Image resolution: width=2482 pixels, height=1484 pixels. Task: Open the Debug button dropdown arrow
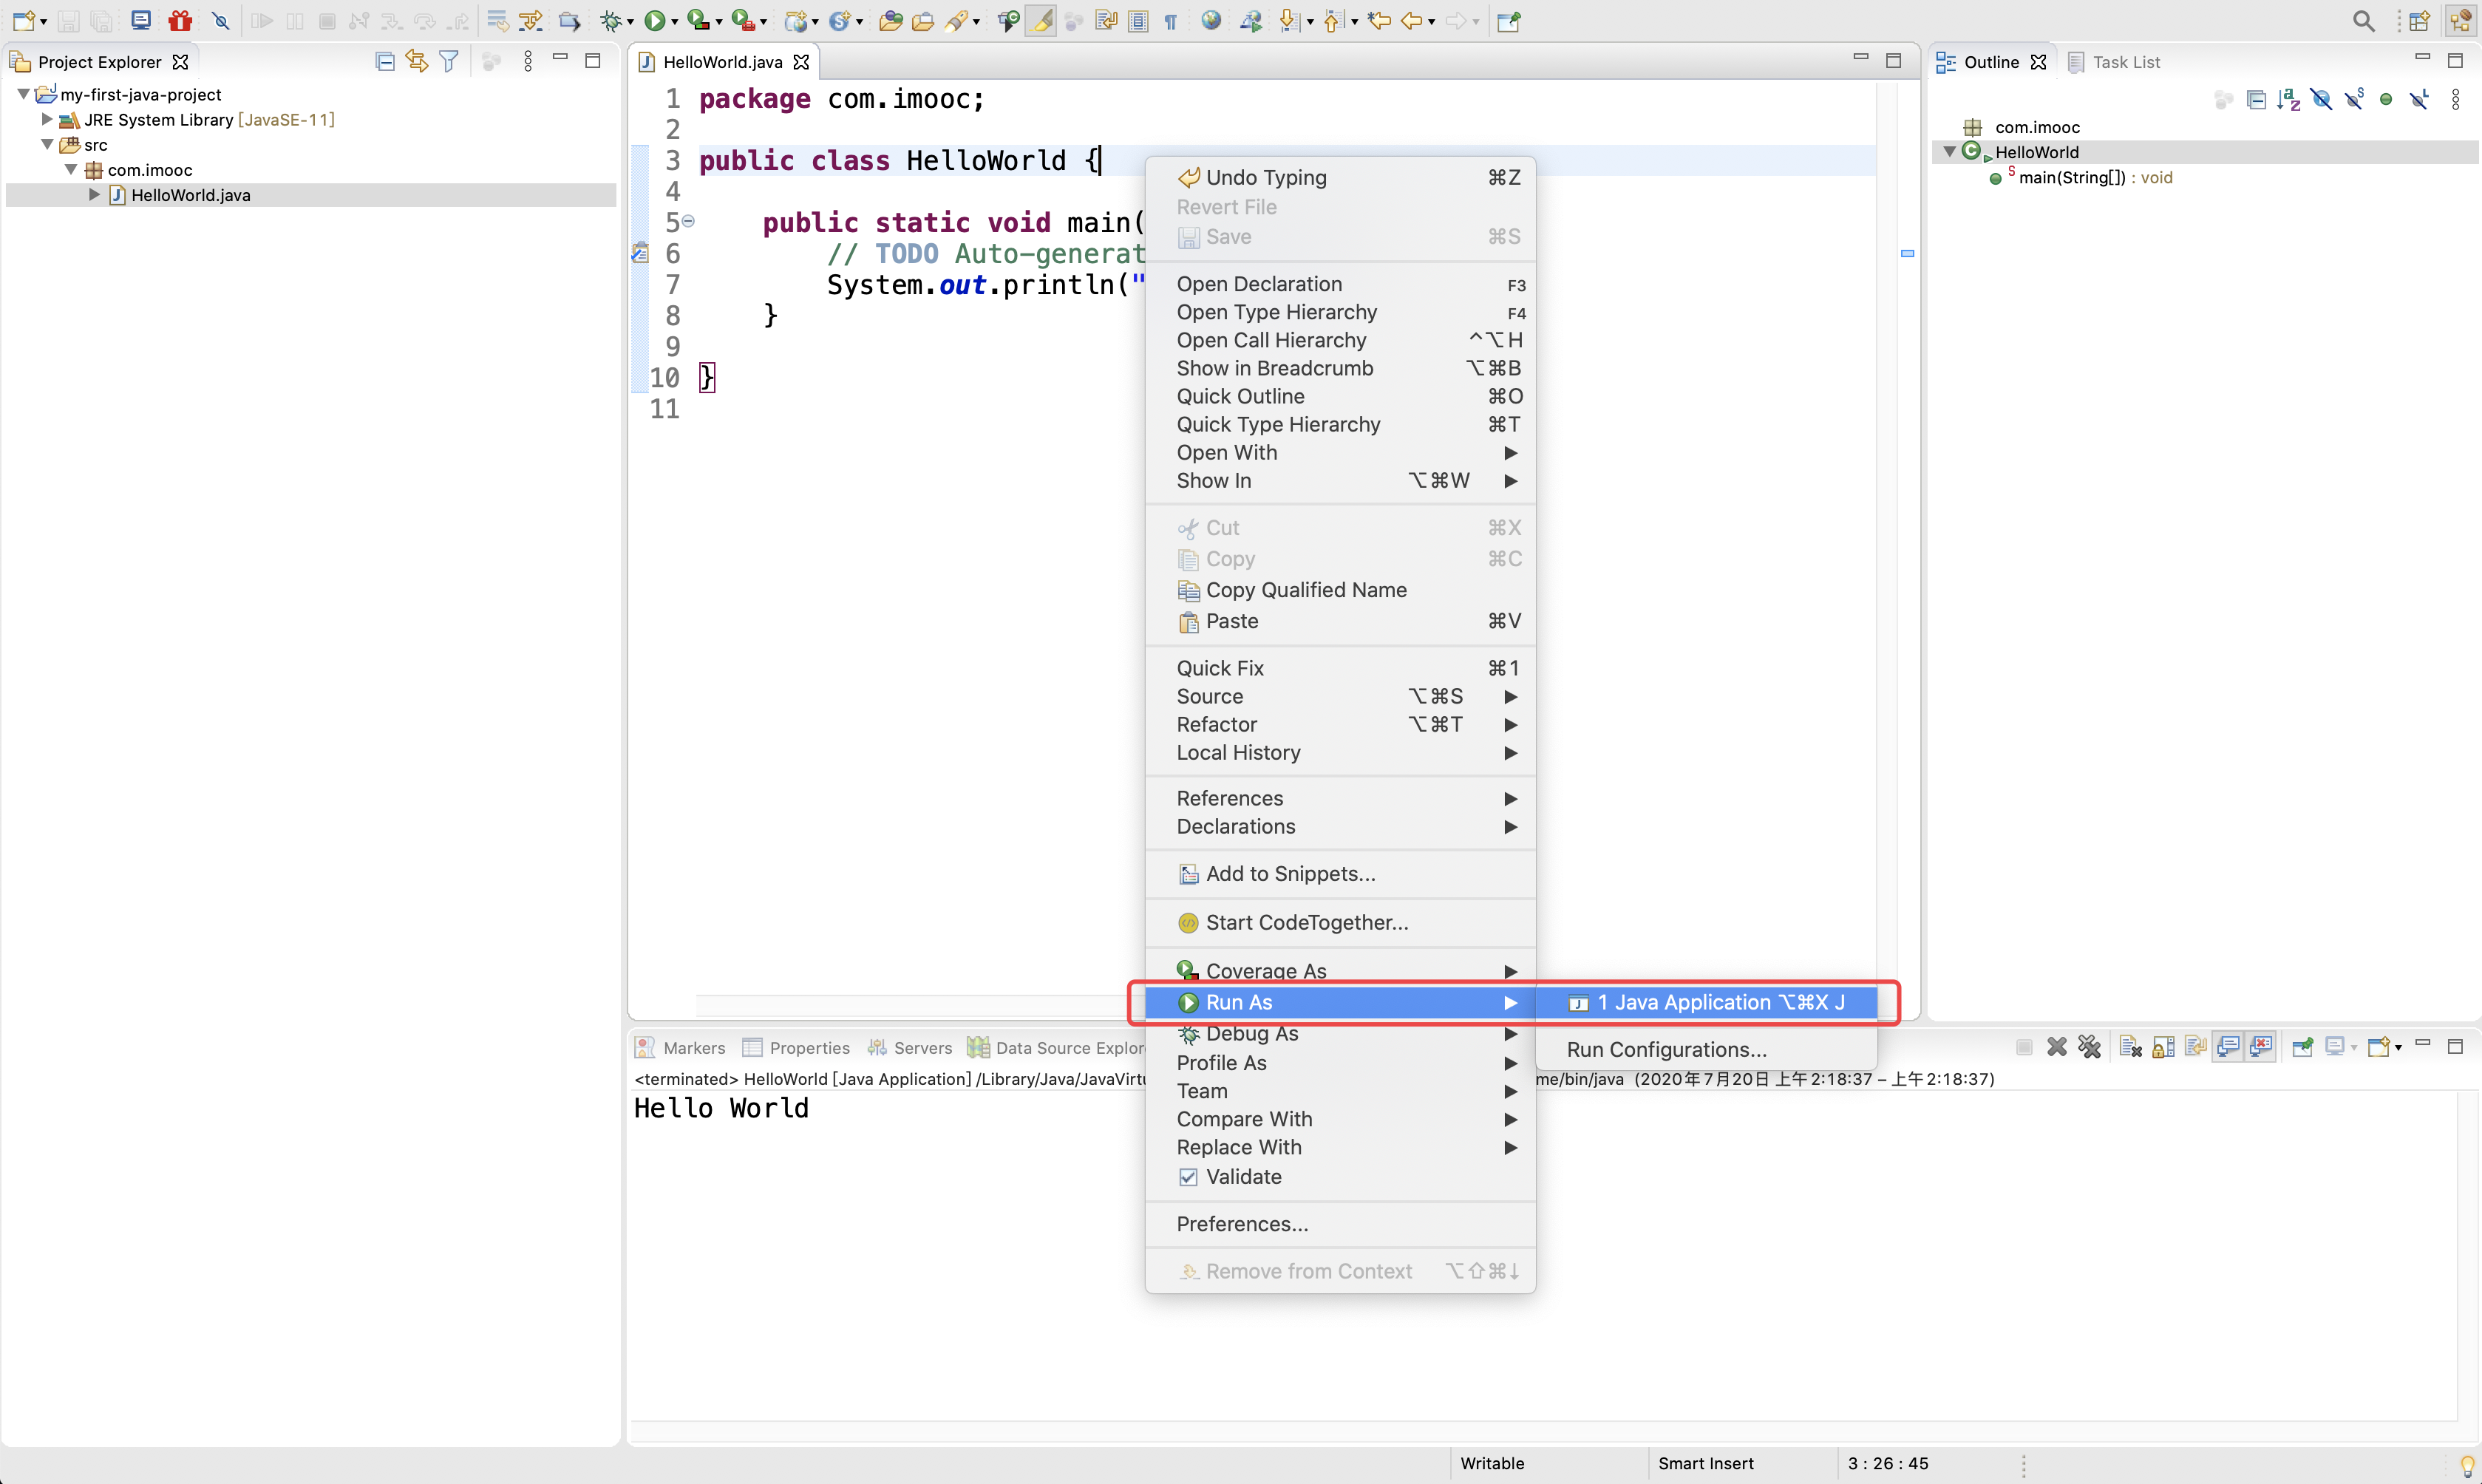pos(630,21)
